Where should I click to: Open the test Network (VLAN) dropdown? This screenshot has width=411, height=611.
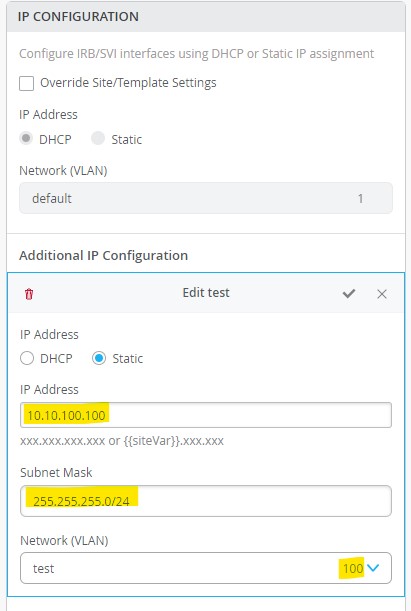(x=206, y=568)
